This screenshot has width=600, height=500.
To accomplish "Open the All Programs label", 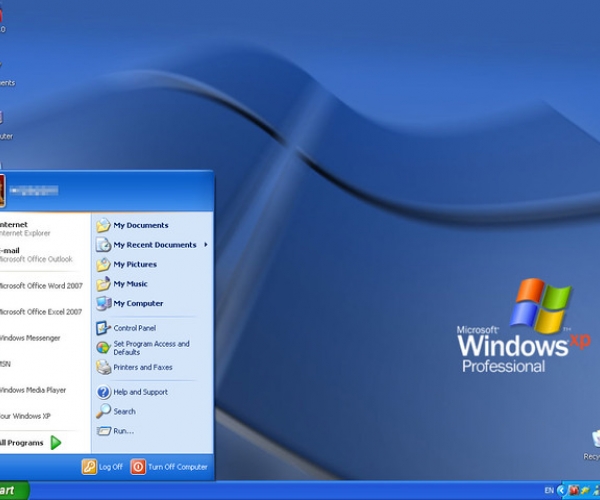I will coord(21,443).
